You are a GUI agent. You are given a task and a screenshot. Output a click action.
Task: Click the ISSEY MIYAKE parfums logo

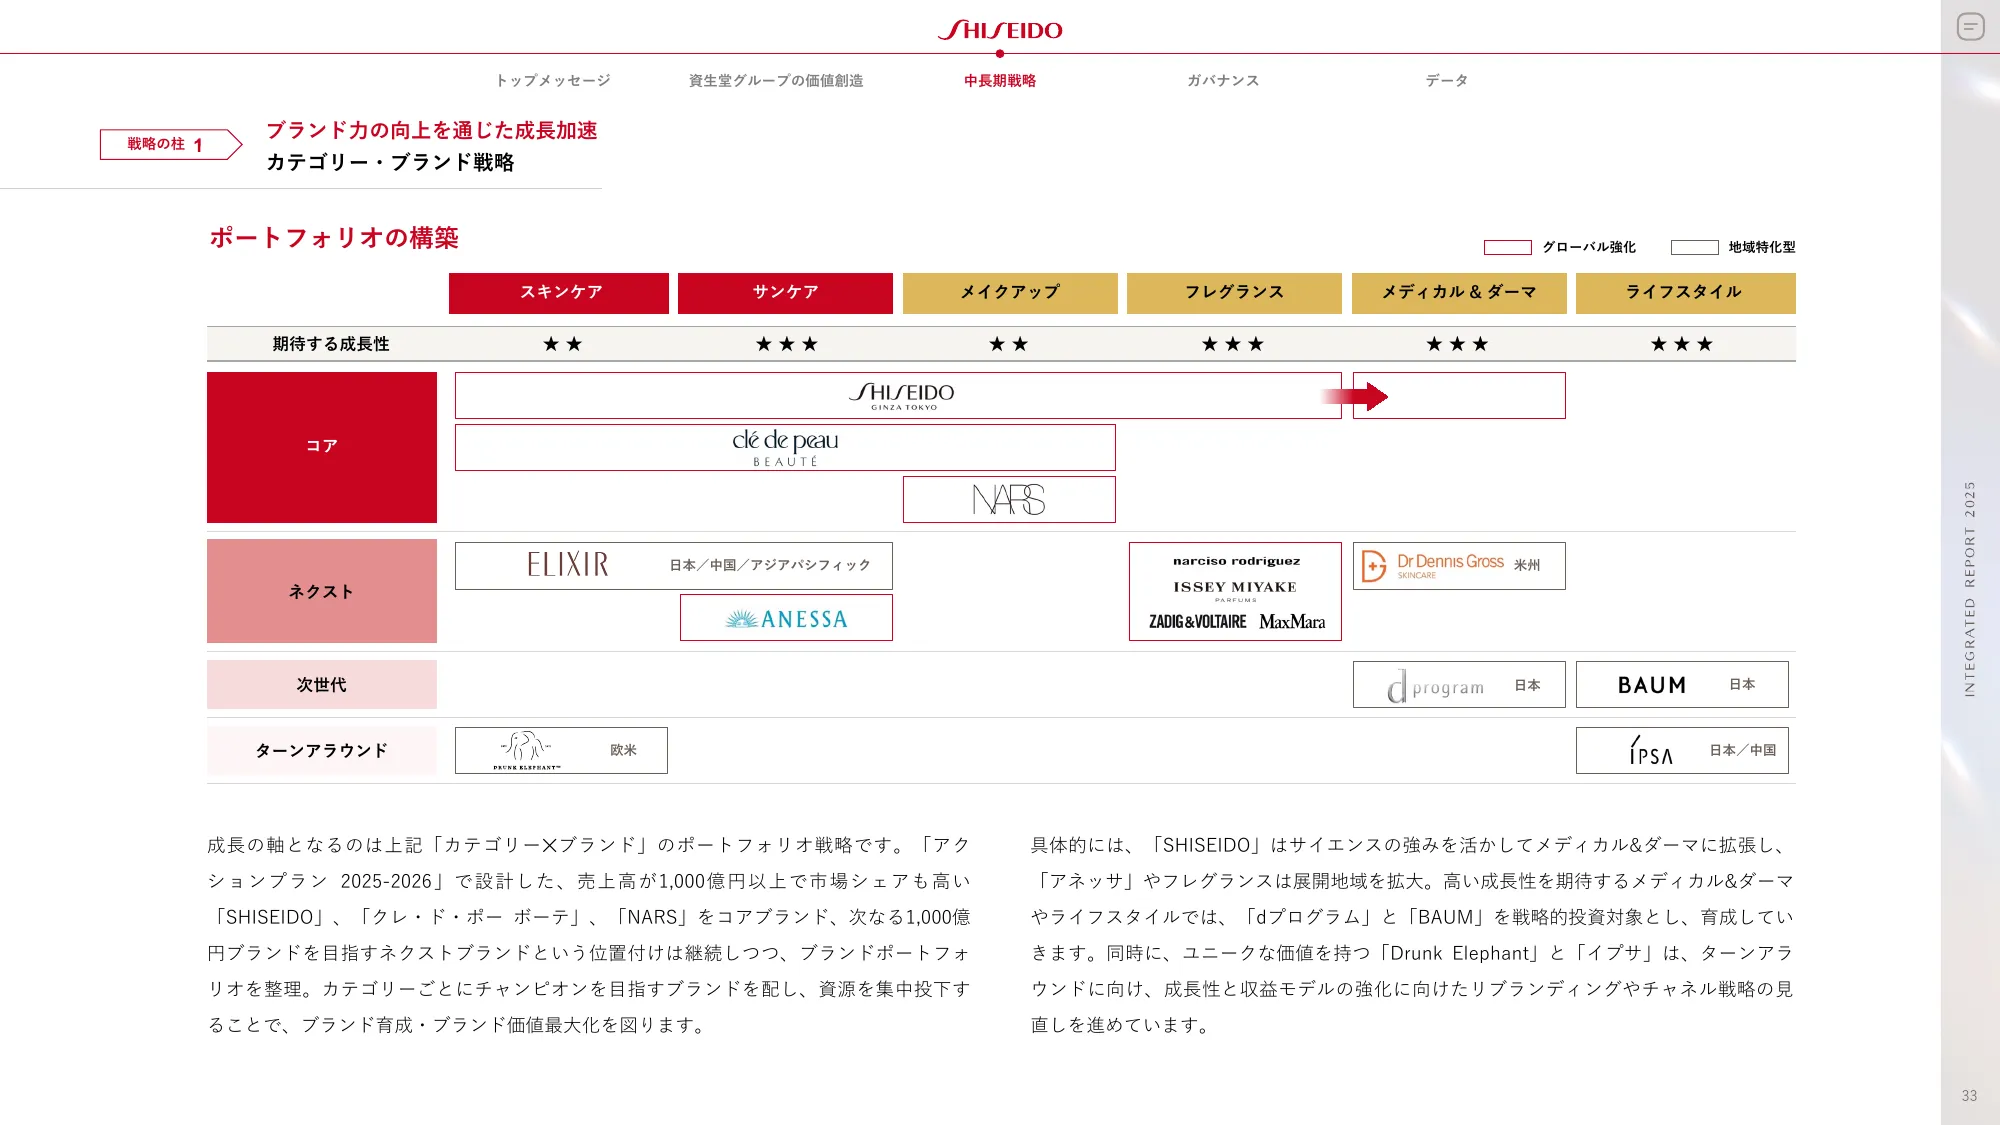click(1235, 590)
